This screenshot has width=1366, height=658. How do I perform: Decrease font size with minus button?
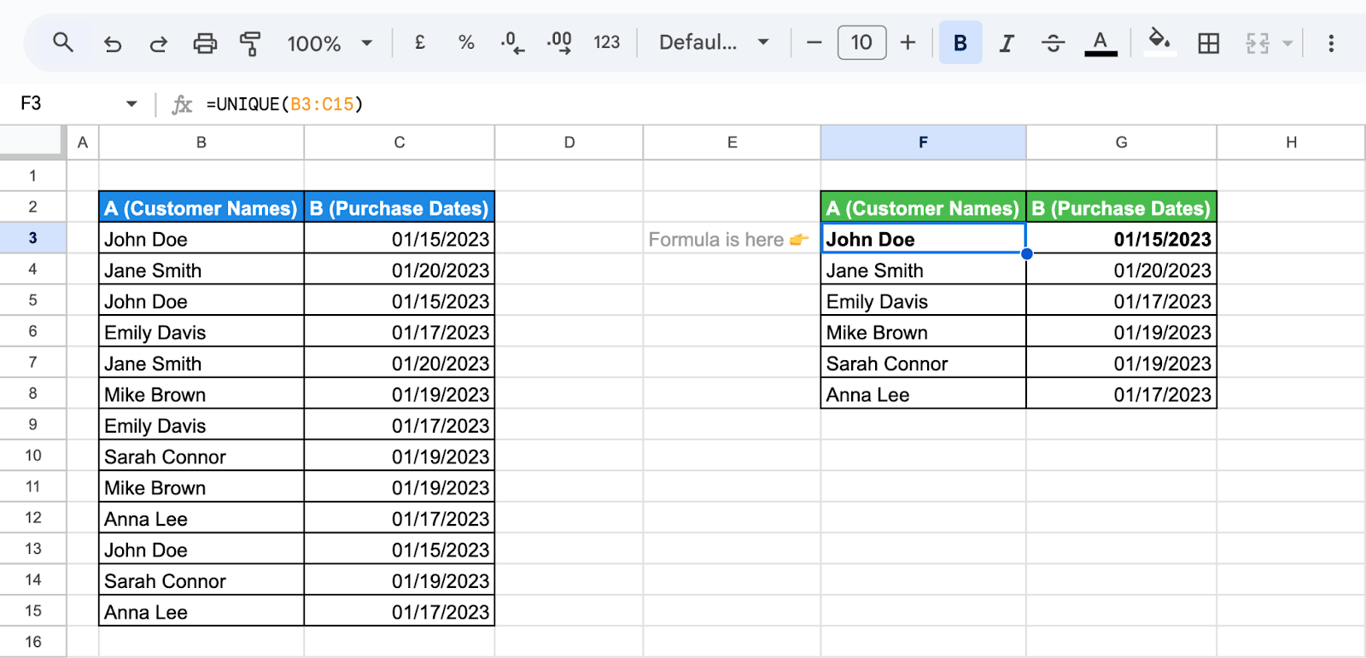click(x=814, y=43)
